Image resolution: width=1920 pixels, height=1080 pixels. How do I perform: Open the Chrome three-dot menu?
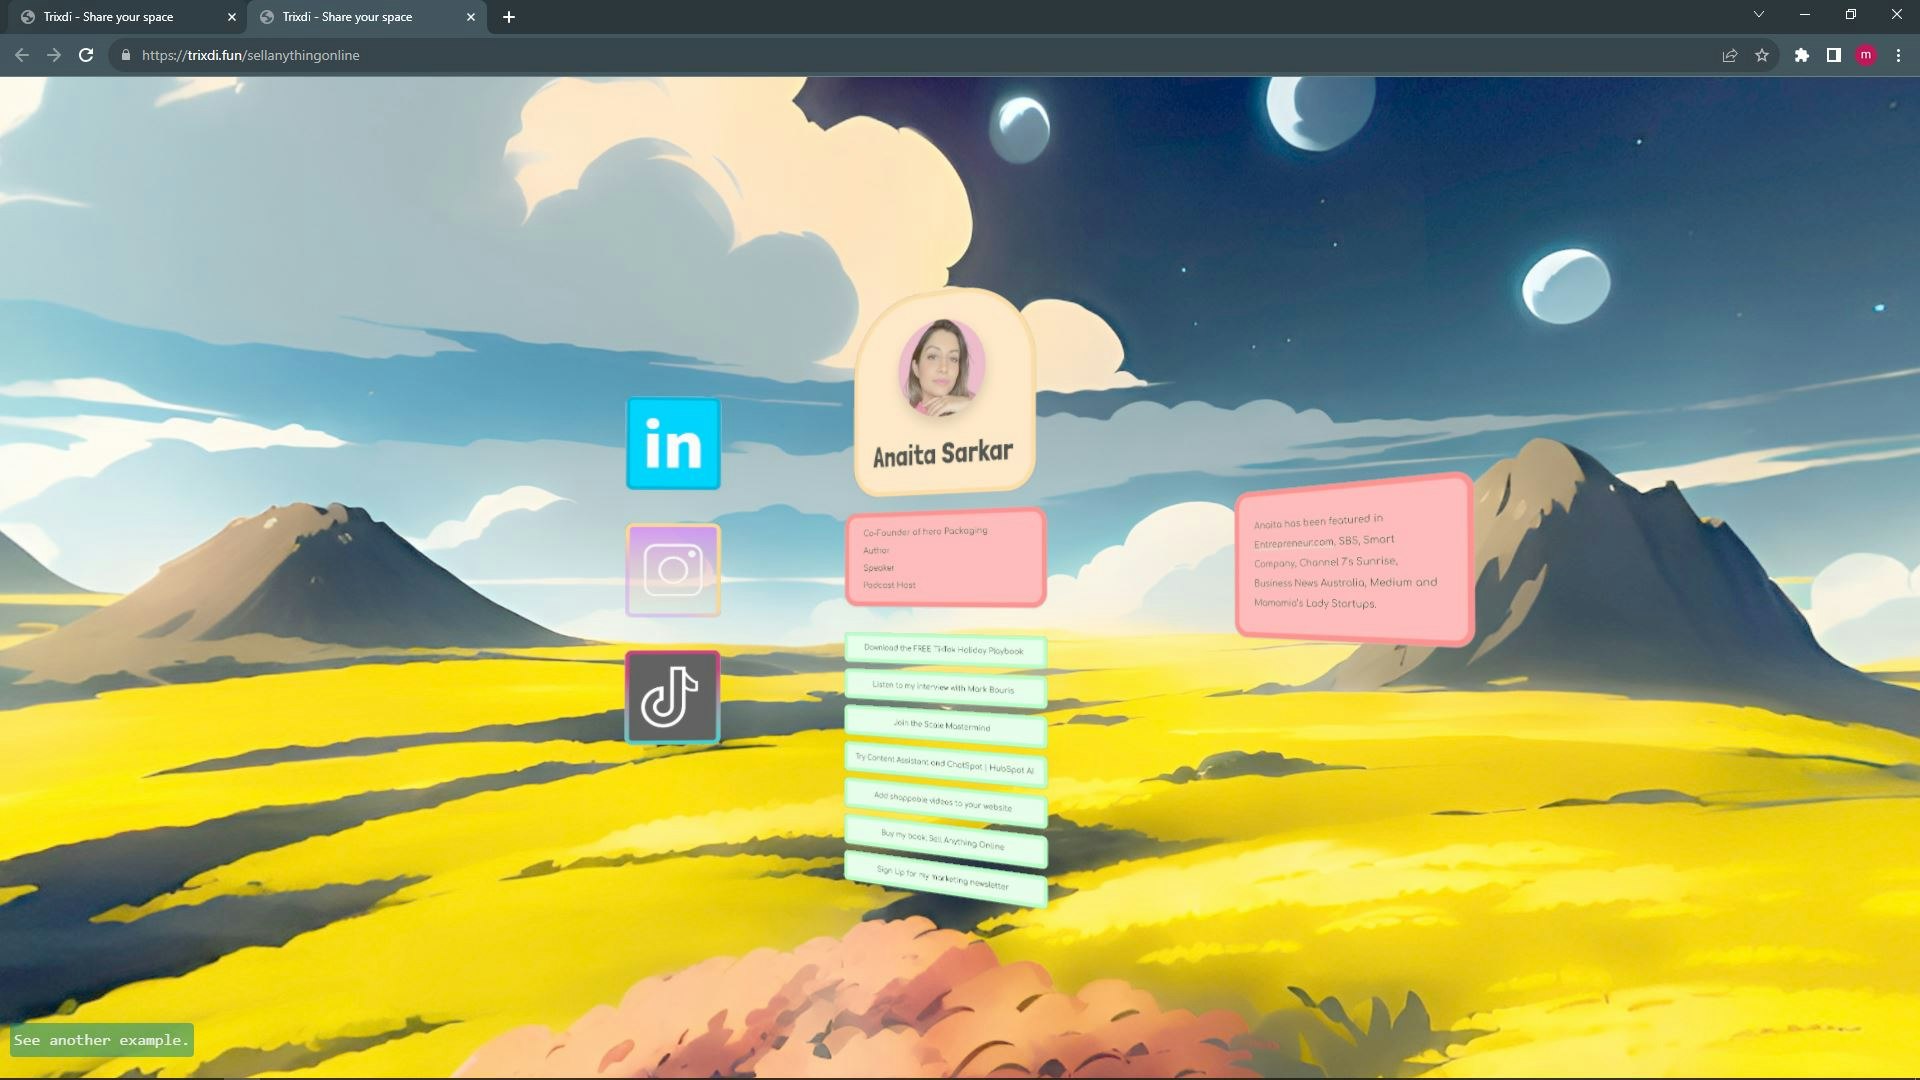point(1898,55)
